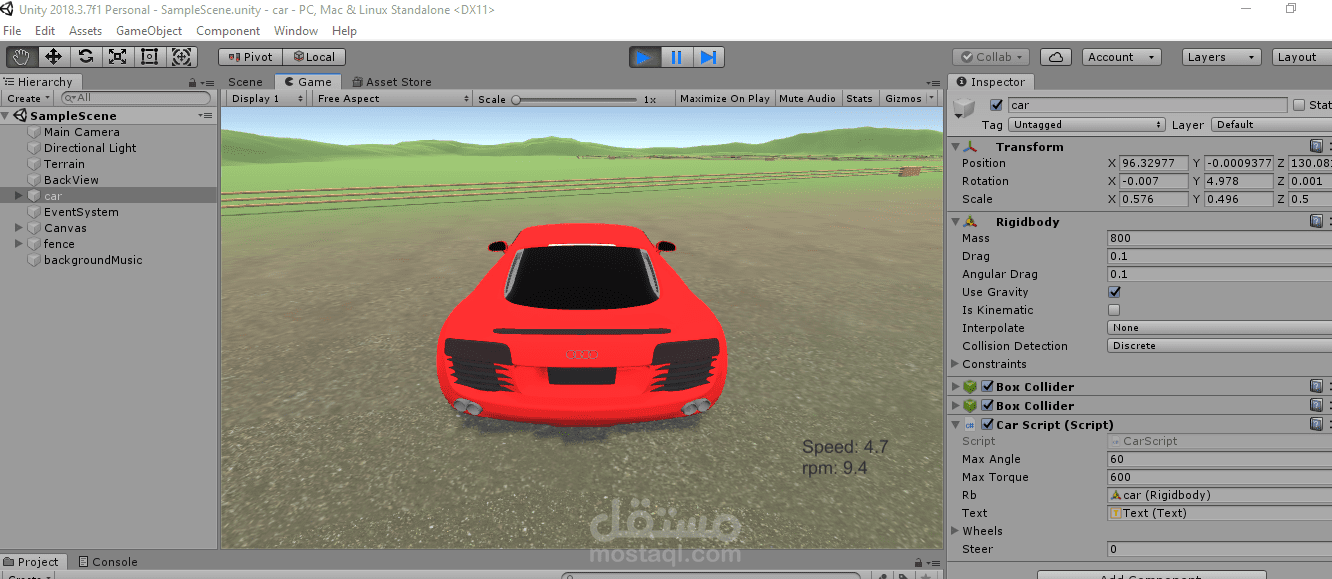Switch to the Asset Store tab

pos(392,82)
